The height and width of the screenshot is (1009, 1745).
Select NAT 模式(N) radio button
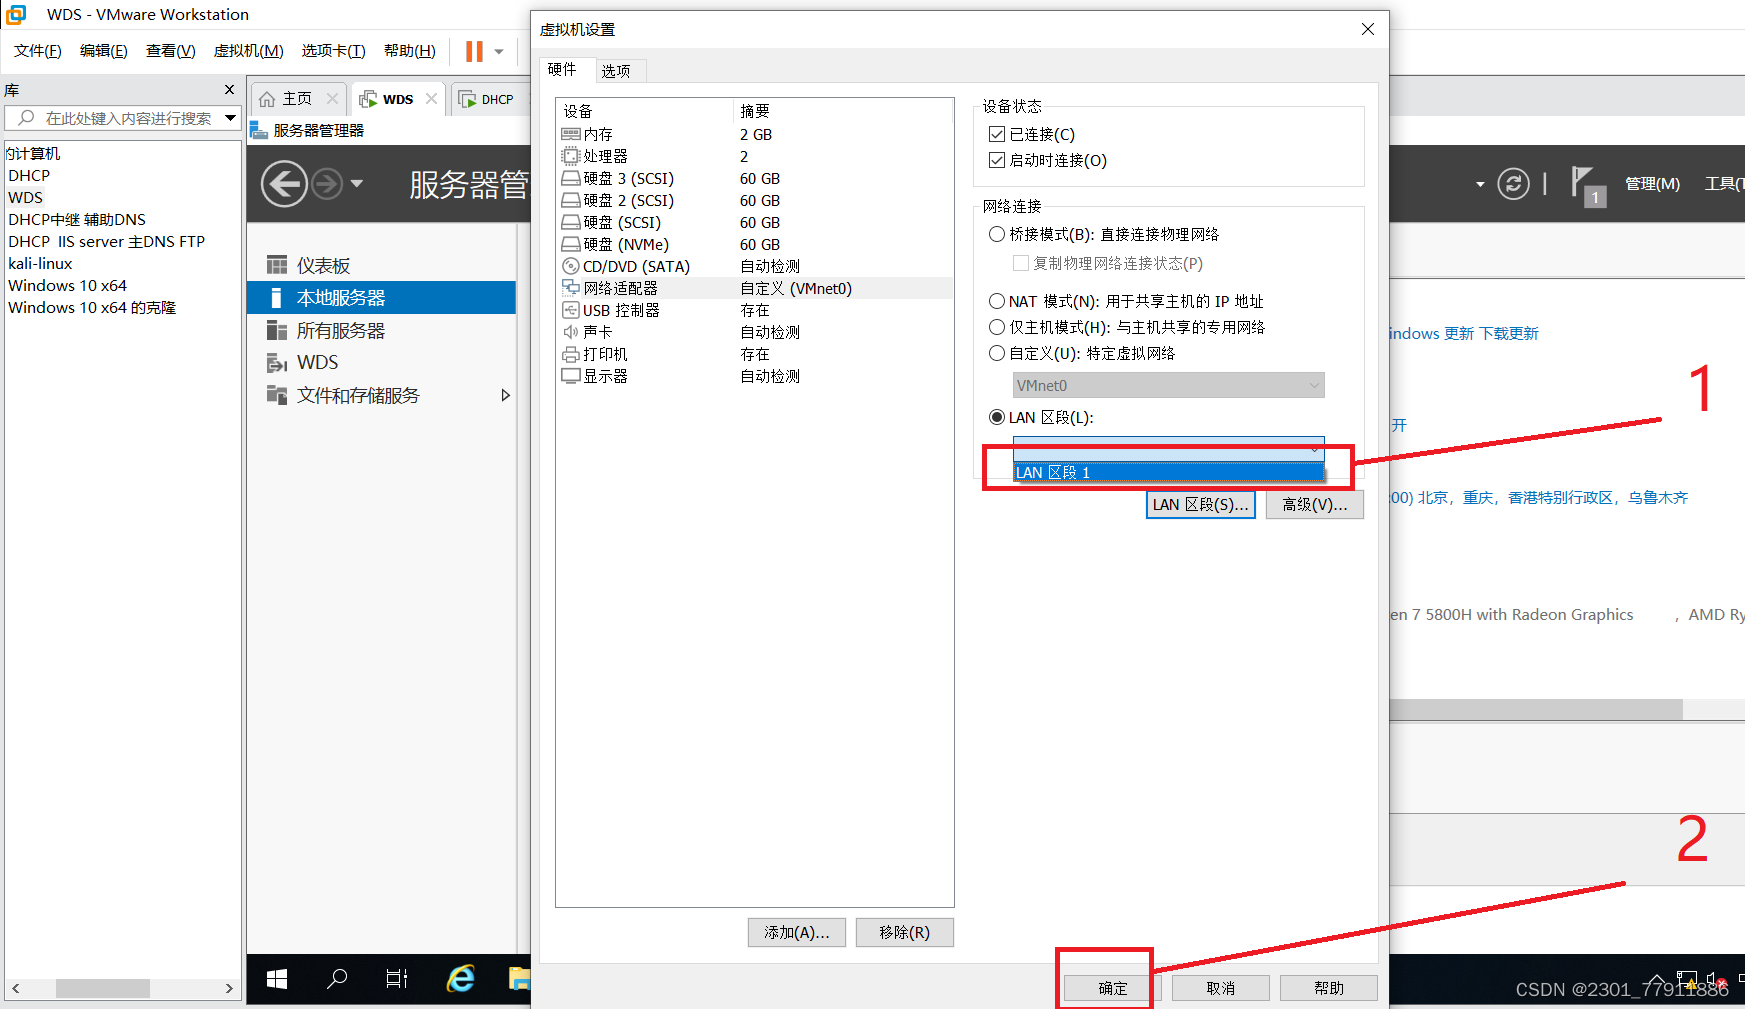996,301
